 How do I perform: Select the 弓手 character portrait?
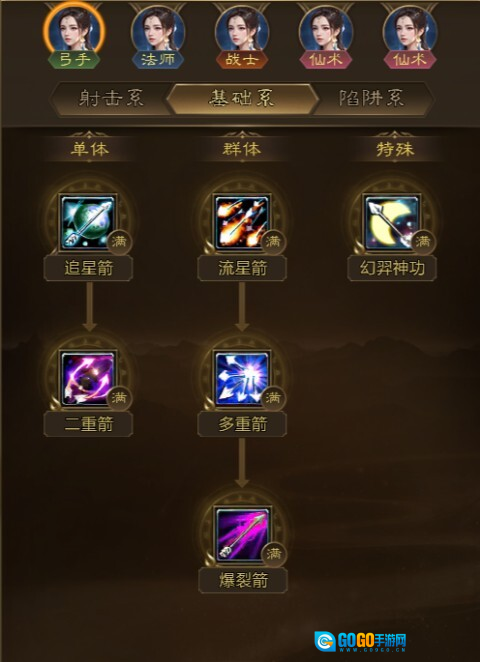click(74, 31)
